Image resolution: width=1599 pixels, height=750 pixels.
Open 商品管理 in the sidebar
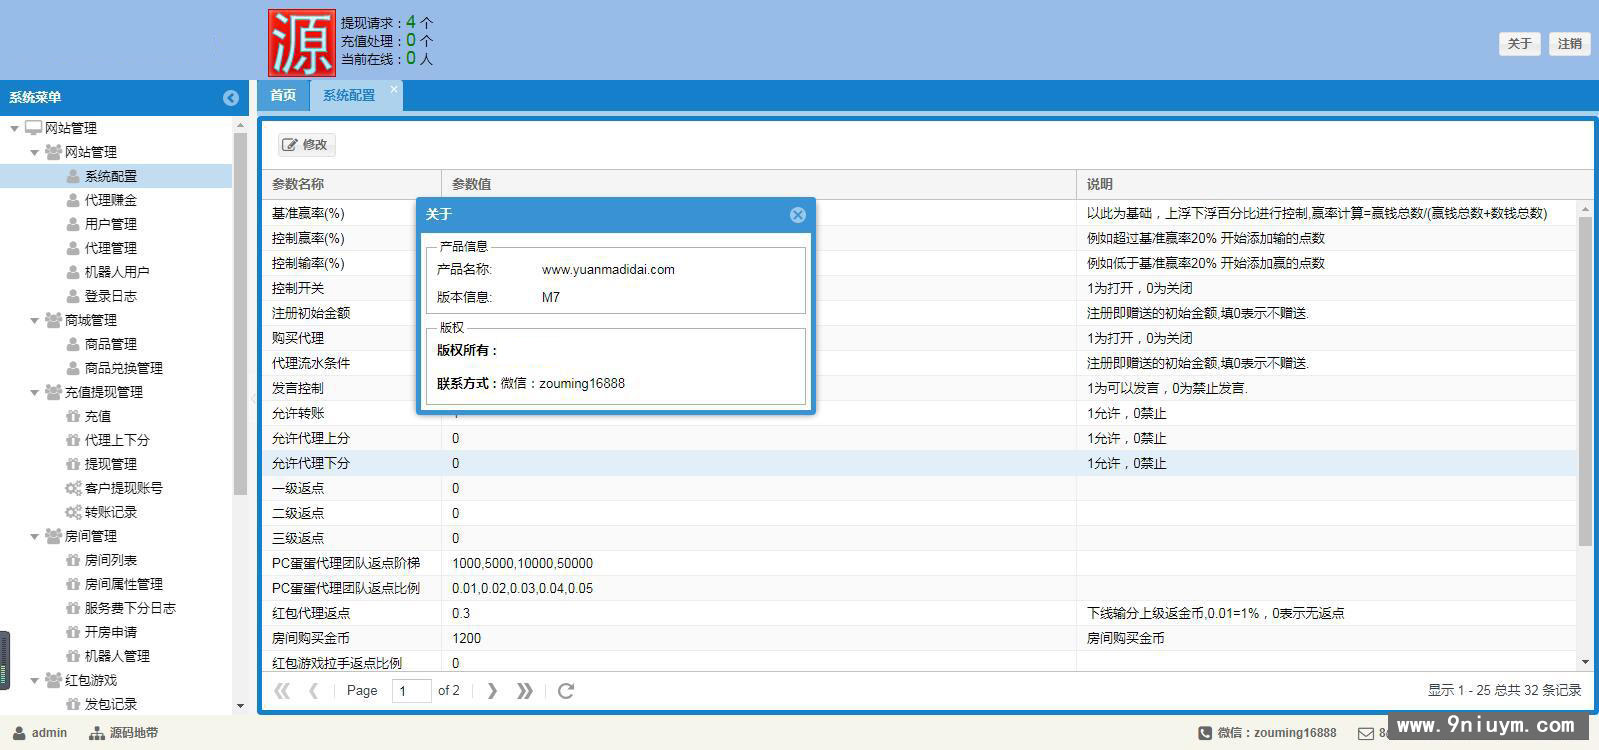[x=111, y=344]
